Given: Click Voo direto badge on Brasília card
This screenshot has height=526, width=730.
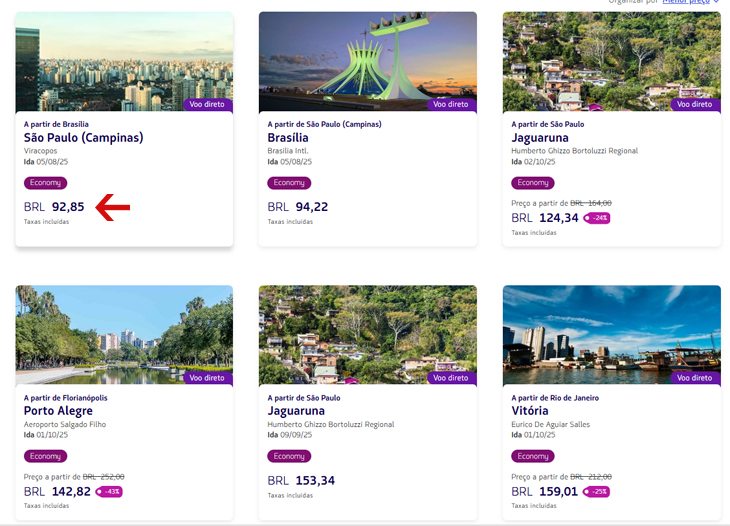Looking at the screenshot, I should coord(452,104).
